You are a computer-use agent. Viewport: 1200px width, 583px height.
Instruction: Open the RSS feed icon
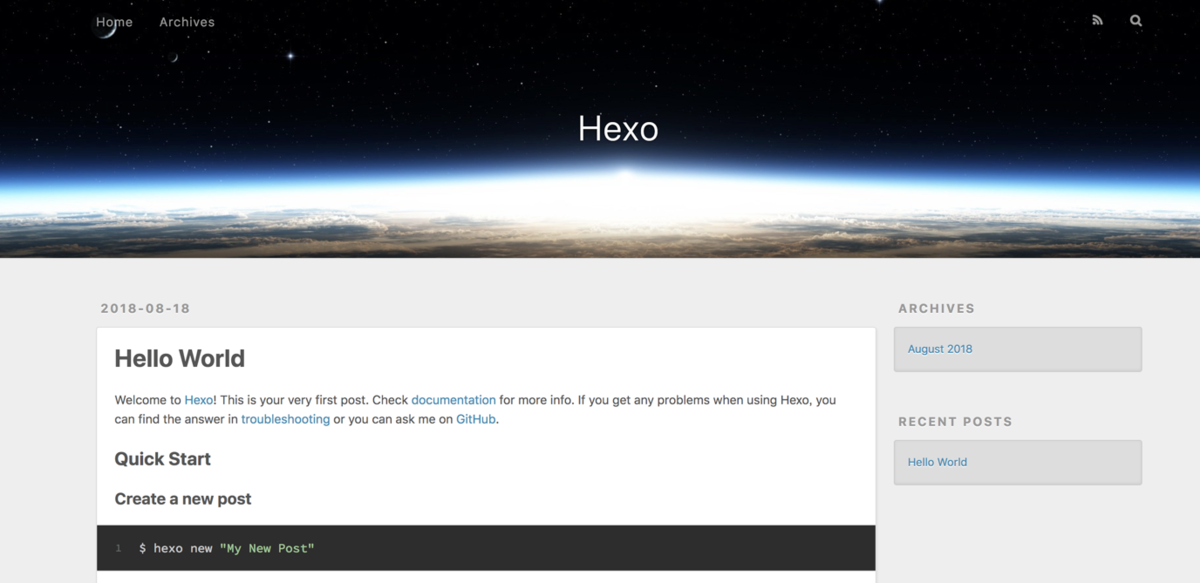(1097, 20)
